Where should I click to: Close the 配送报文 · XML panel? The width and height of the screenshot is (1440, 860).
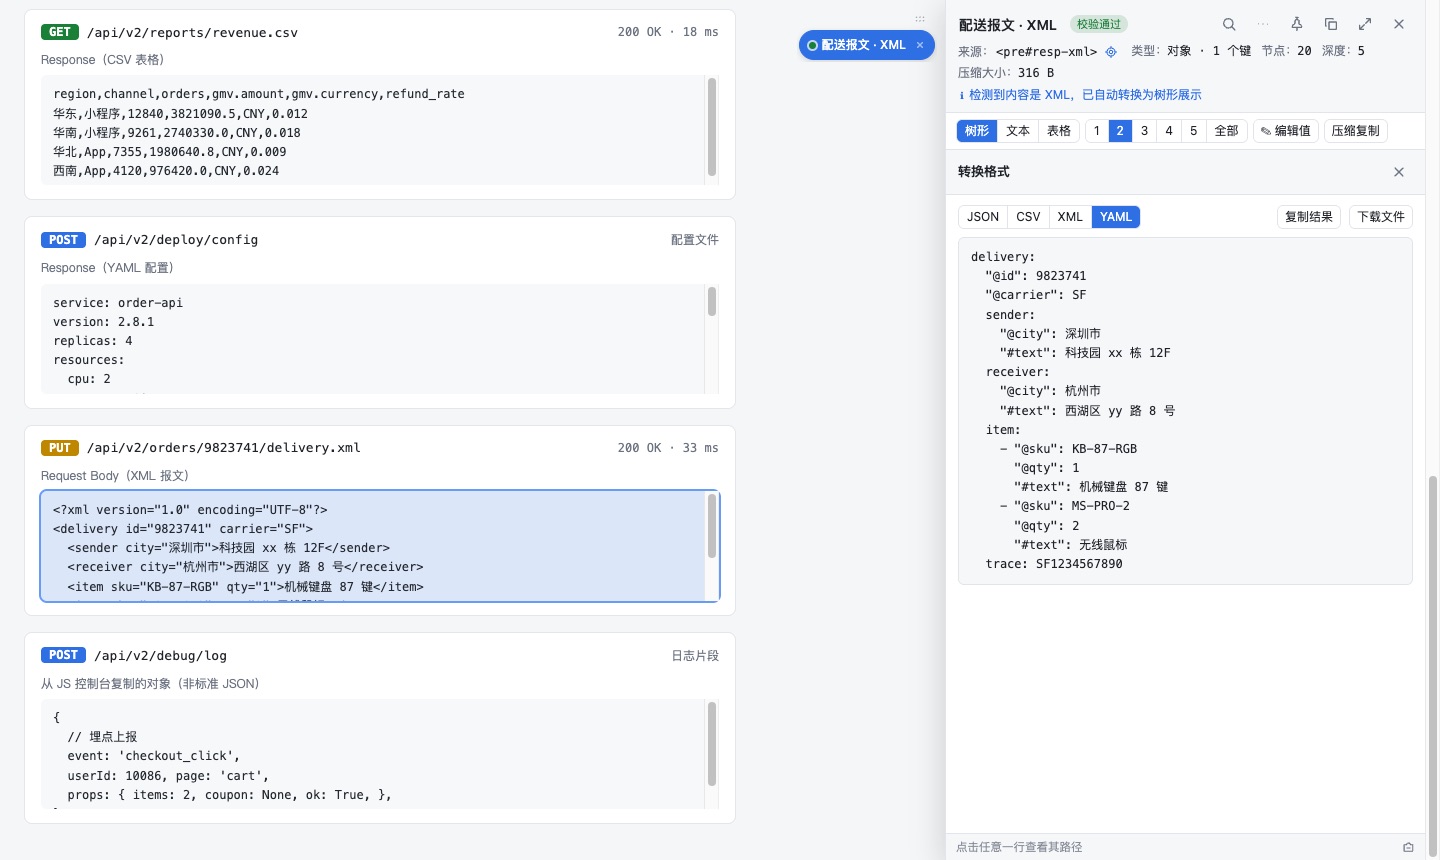coord(1399,24)
